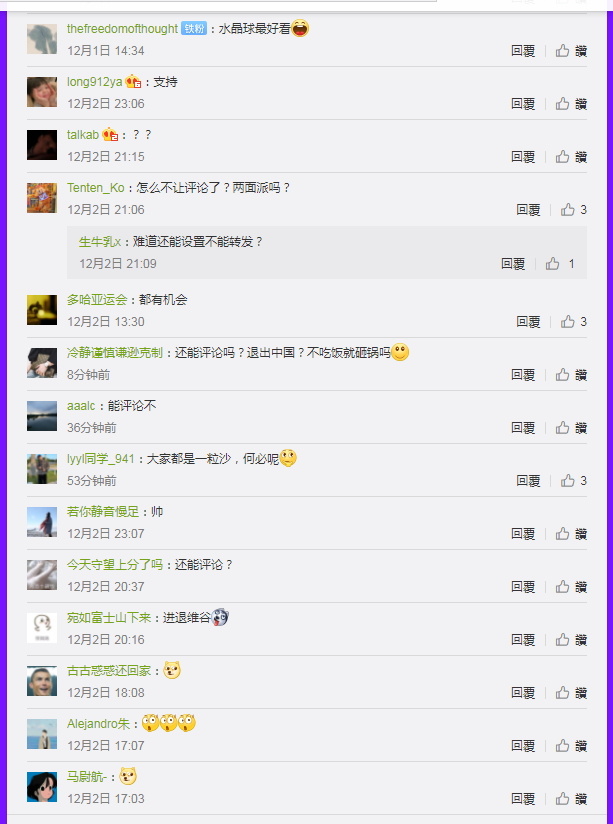Reply to aaalc's comment 能评论不
The width and height of the screenshot is (613, 824).
pyautogui.click(x=523, y=428)
